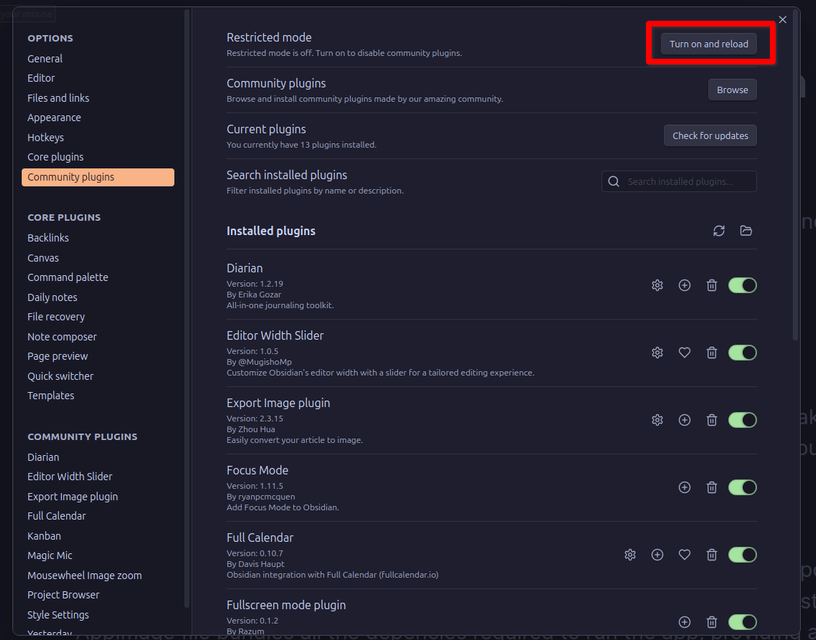
Task: Open Export Image plugin sidebar entry
Action: point(98,497)
